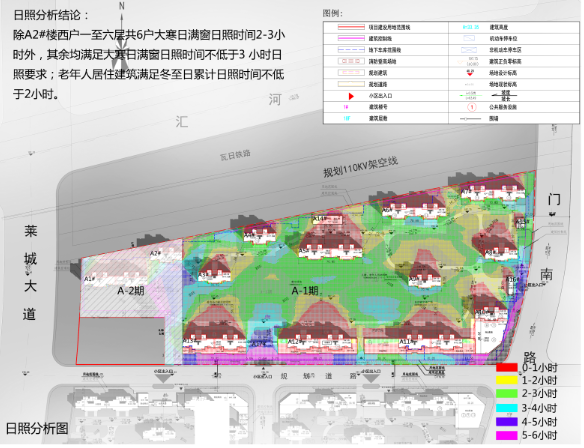Image resolution: width=584 pixels, height=448 pixels.
Task: Click the red triangle entrance legend symbol
Action: click(x=351, y=96)
